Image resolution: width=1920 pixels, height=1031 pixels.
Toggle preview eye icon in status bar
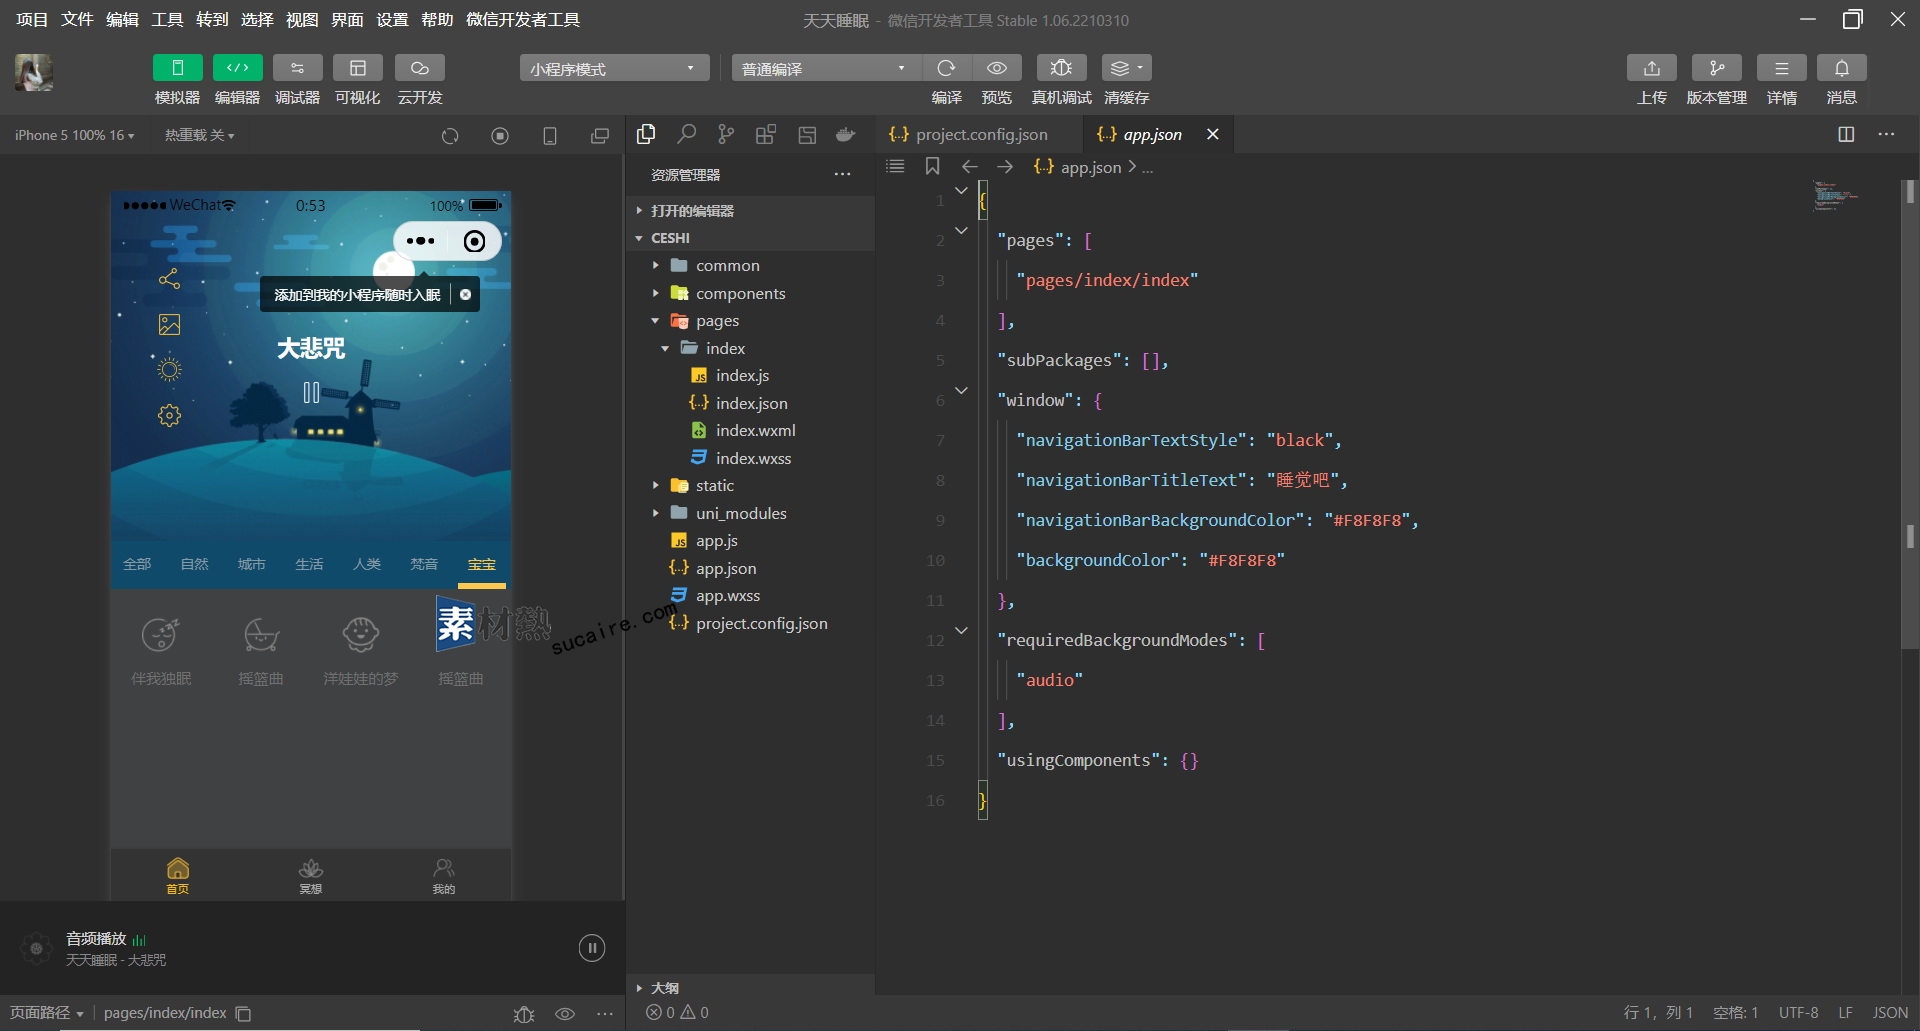click(565, 1013)
